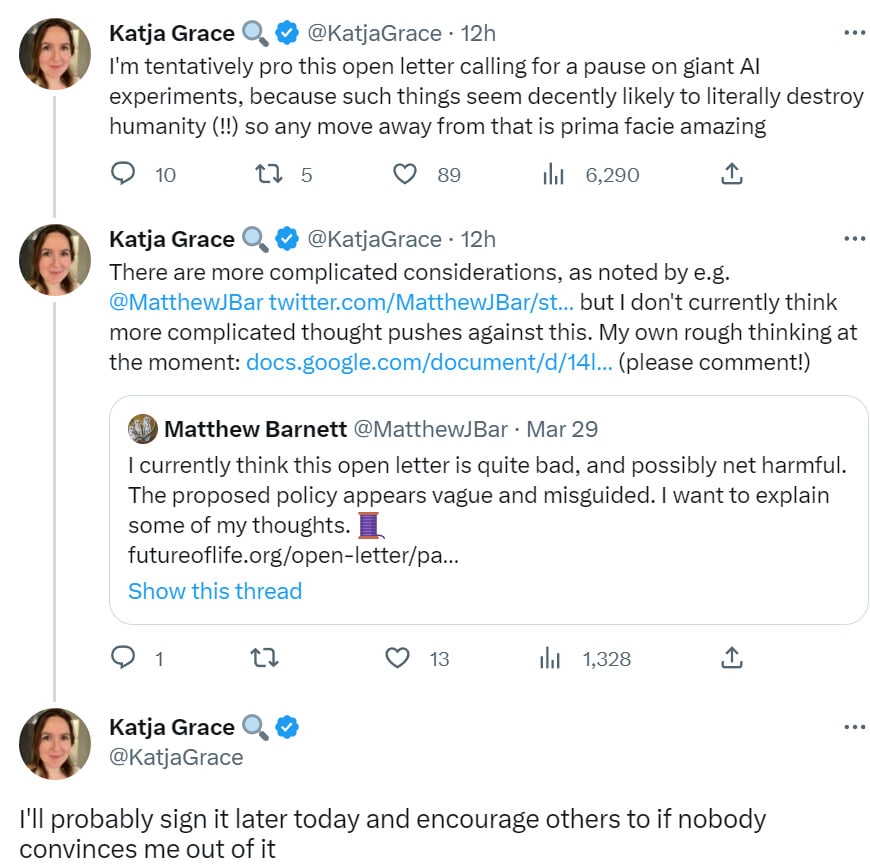Retweet the first tweet with 5 retweets
The image size is (870, 868).
coord(269,174)
